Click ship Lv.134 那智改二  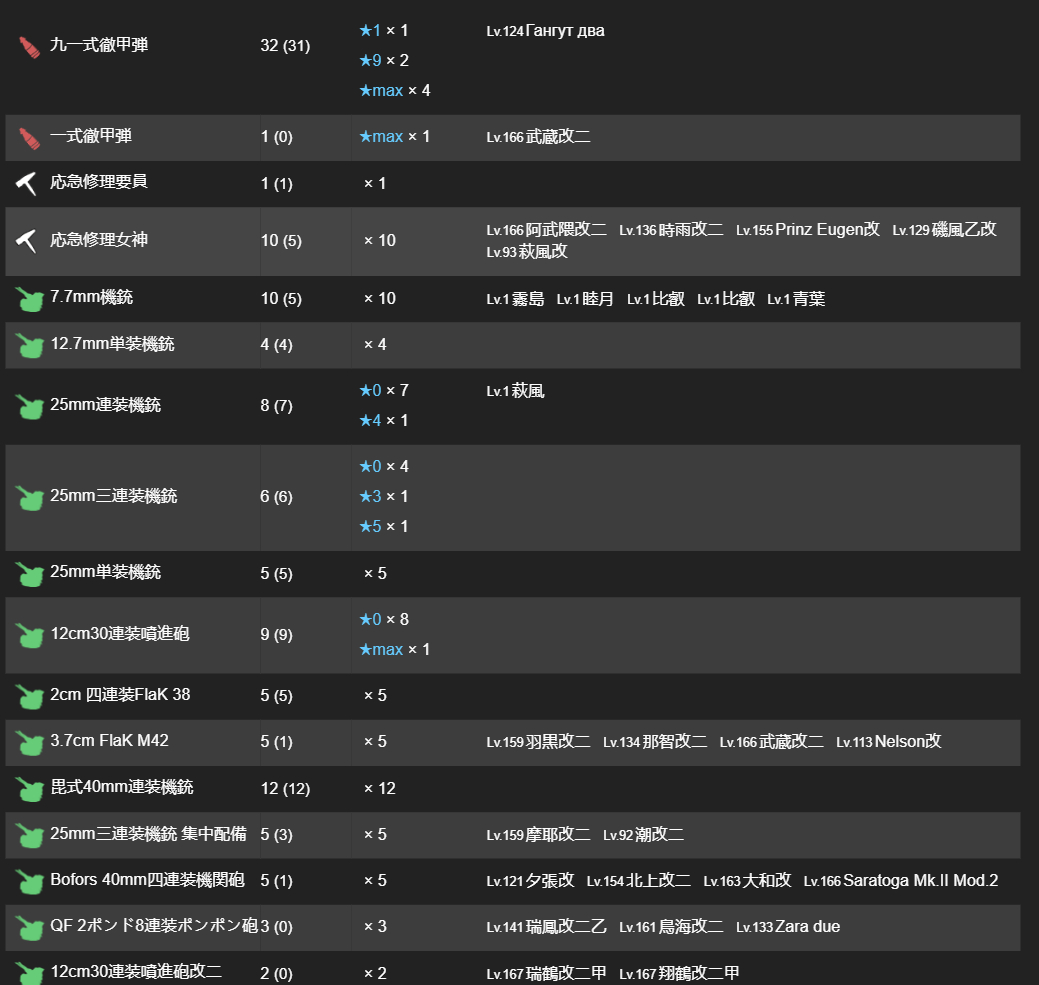[x=655, y=742]
